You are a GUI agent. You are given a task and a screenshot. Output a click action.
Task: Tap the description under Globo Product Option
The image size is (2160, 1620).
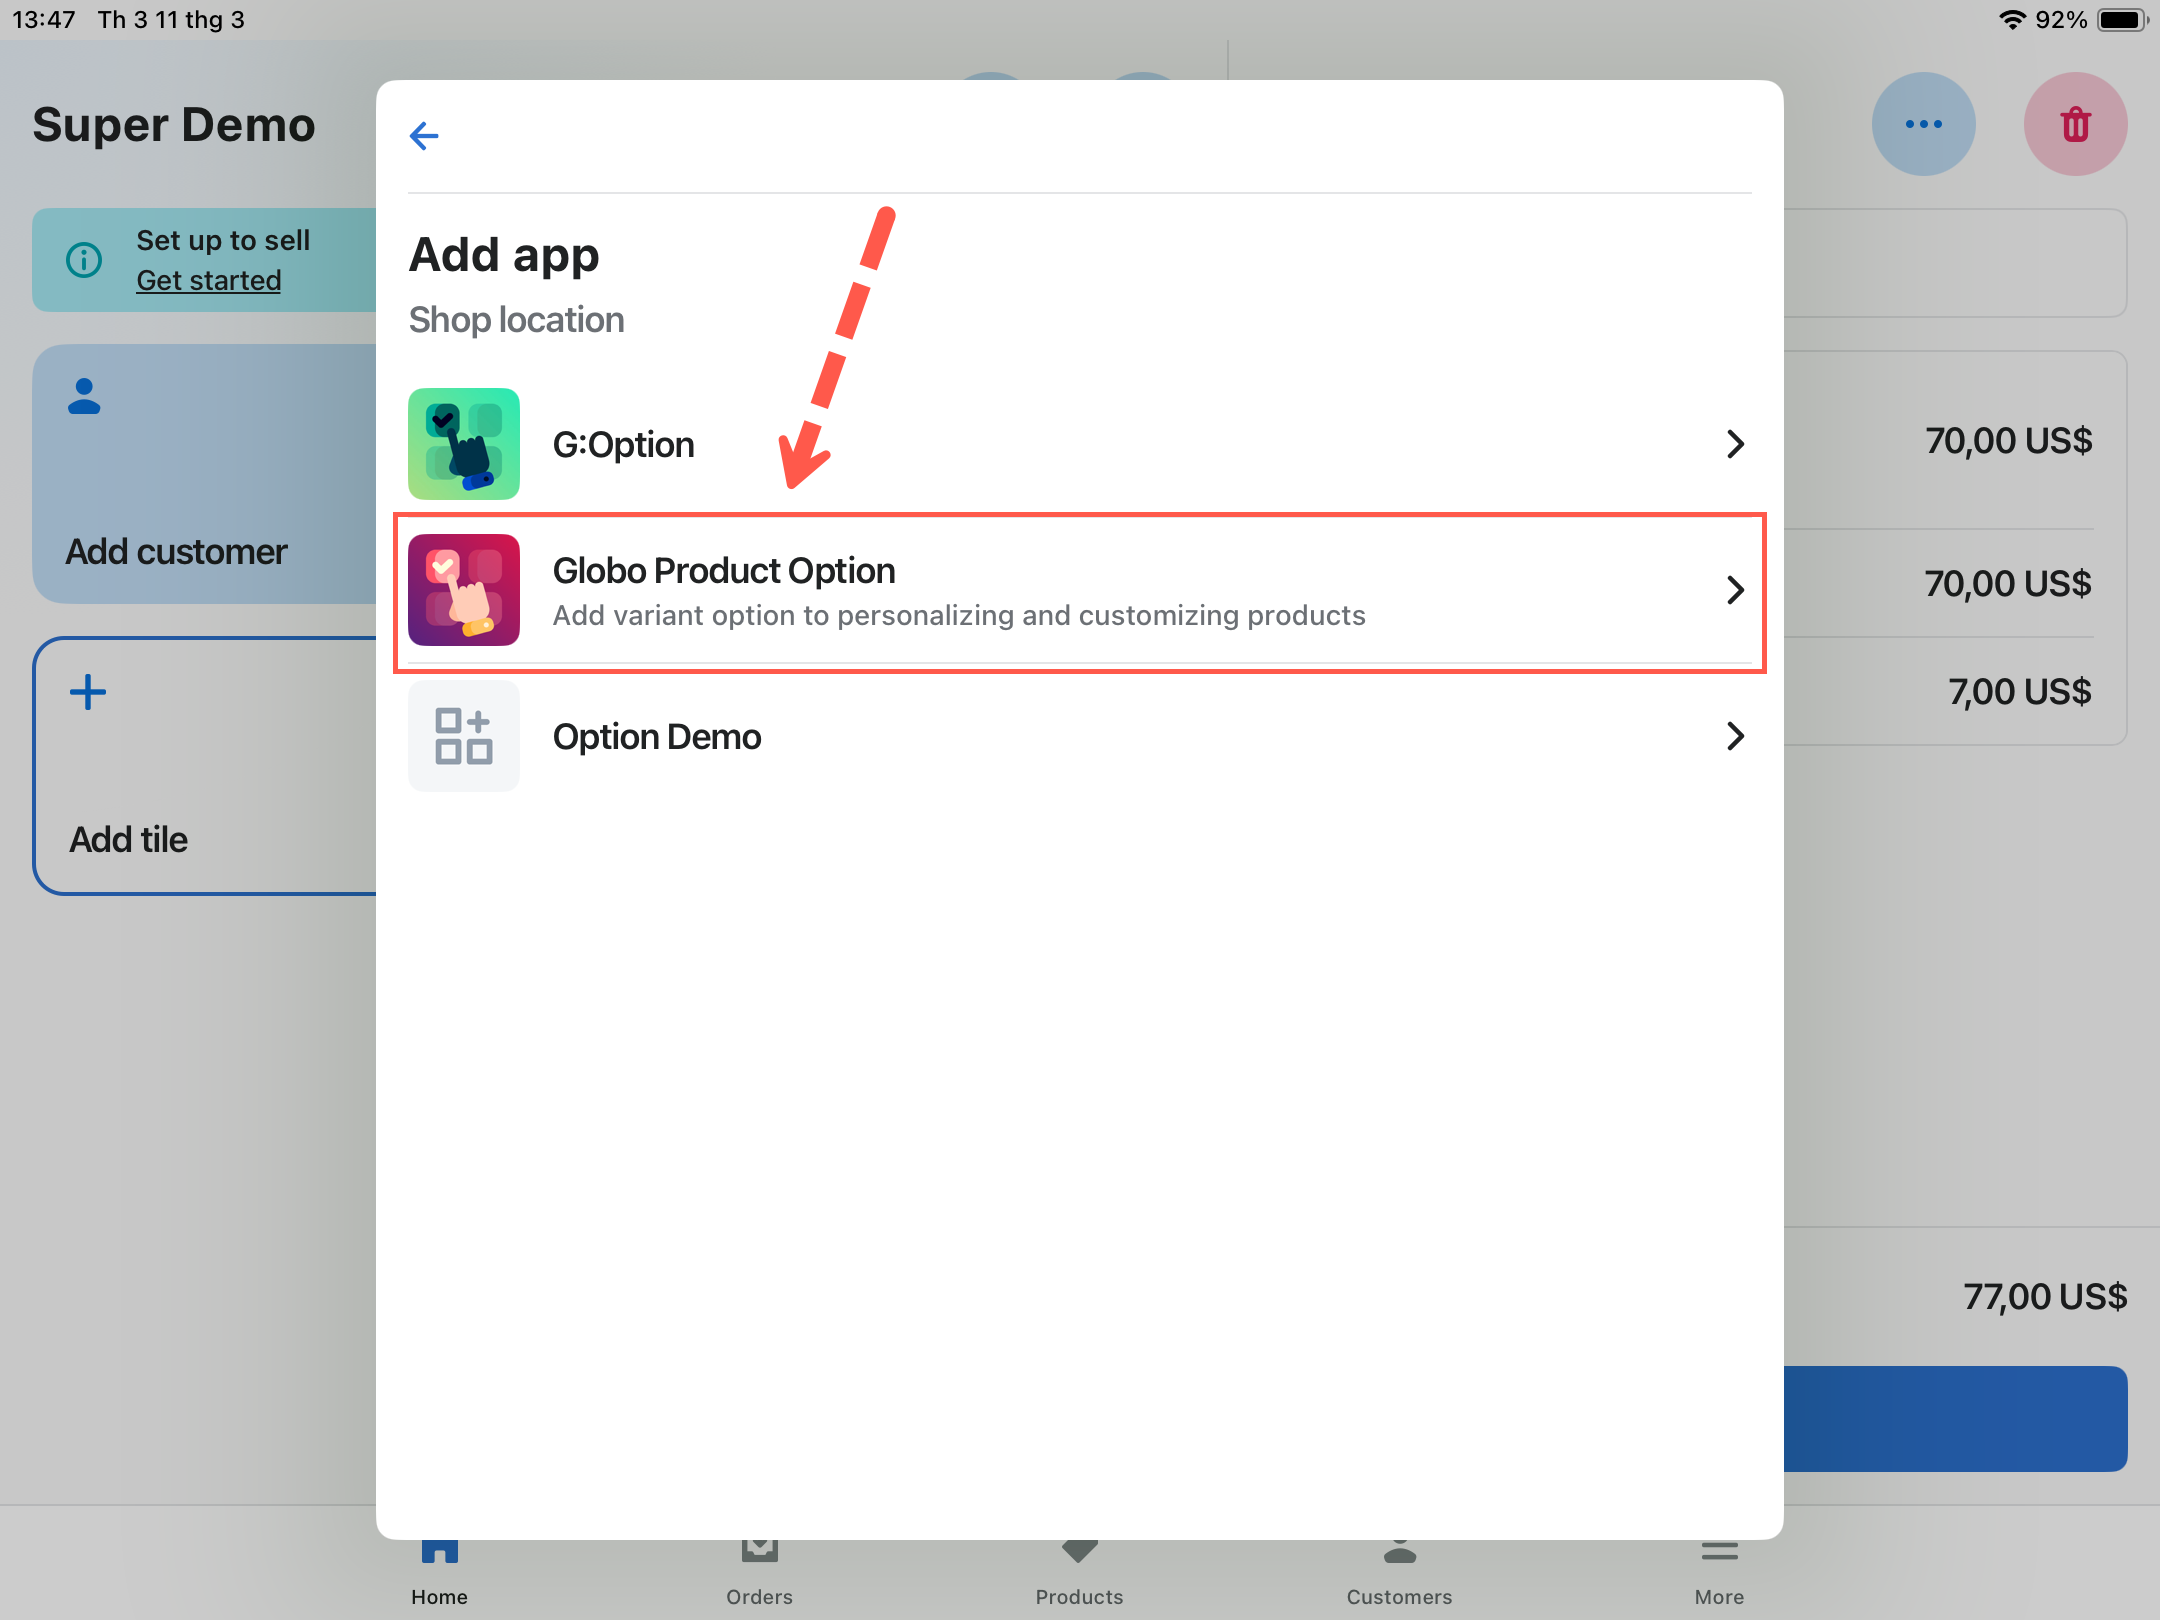(x=959, y=615)
